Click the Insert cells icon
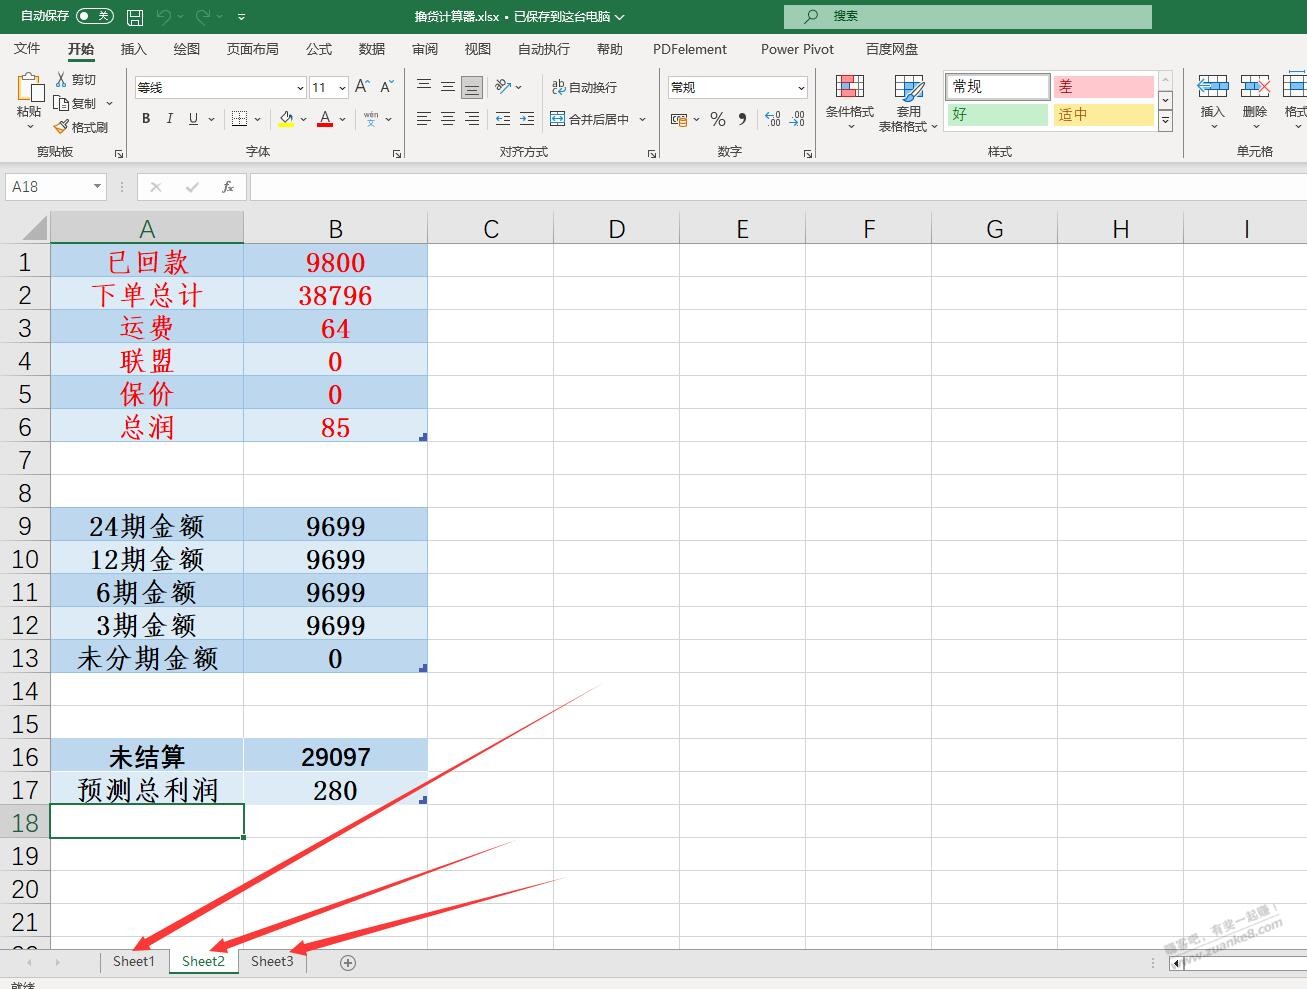Image resolution: width=1307 pixels, height=989 pixels. [1212, 88]
